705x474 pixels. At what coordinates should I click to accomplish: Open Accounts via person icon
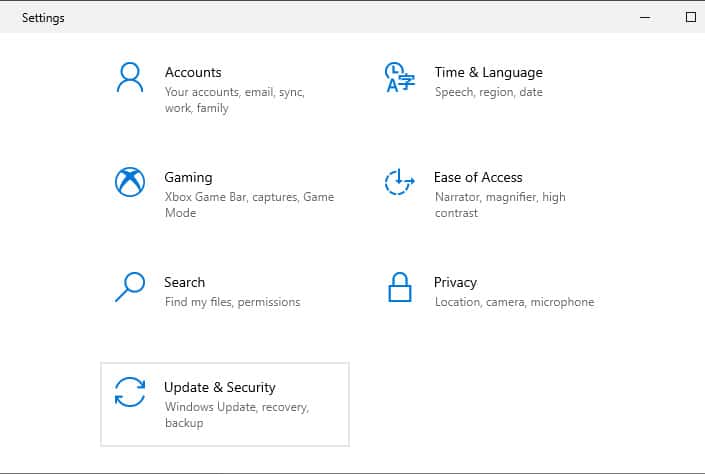pos(130,77)
